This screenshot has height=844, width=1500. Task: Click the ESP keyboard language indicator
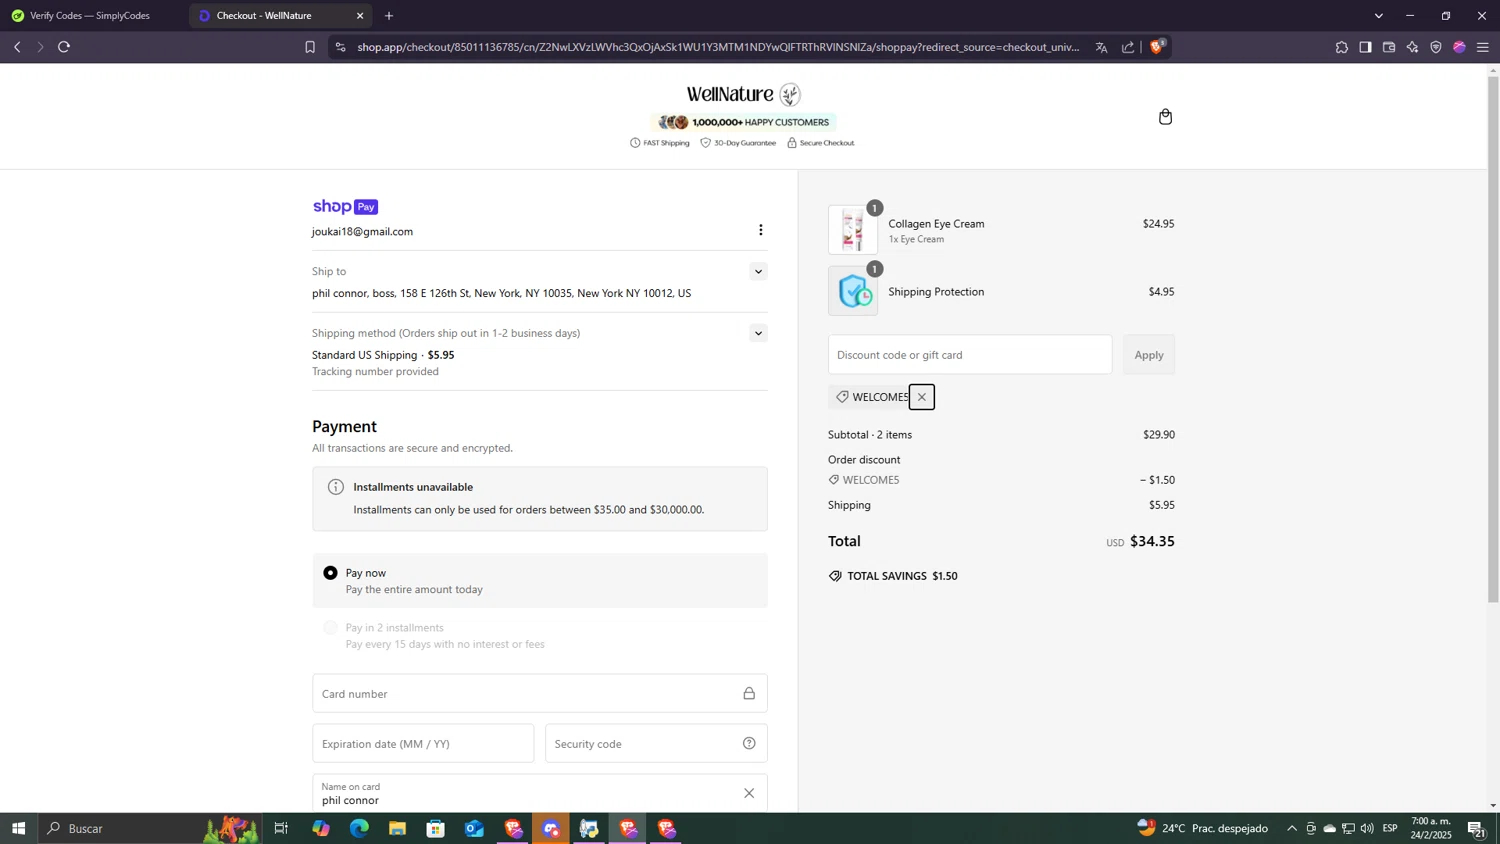[x=1390, y=828]
